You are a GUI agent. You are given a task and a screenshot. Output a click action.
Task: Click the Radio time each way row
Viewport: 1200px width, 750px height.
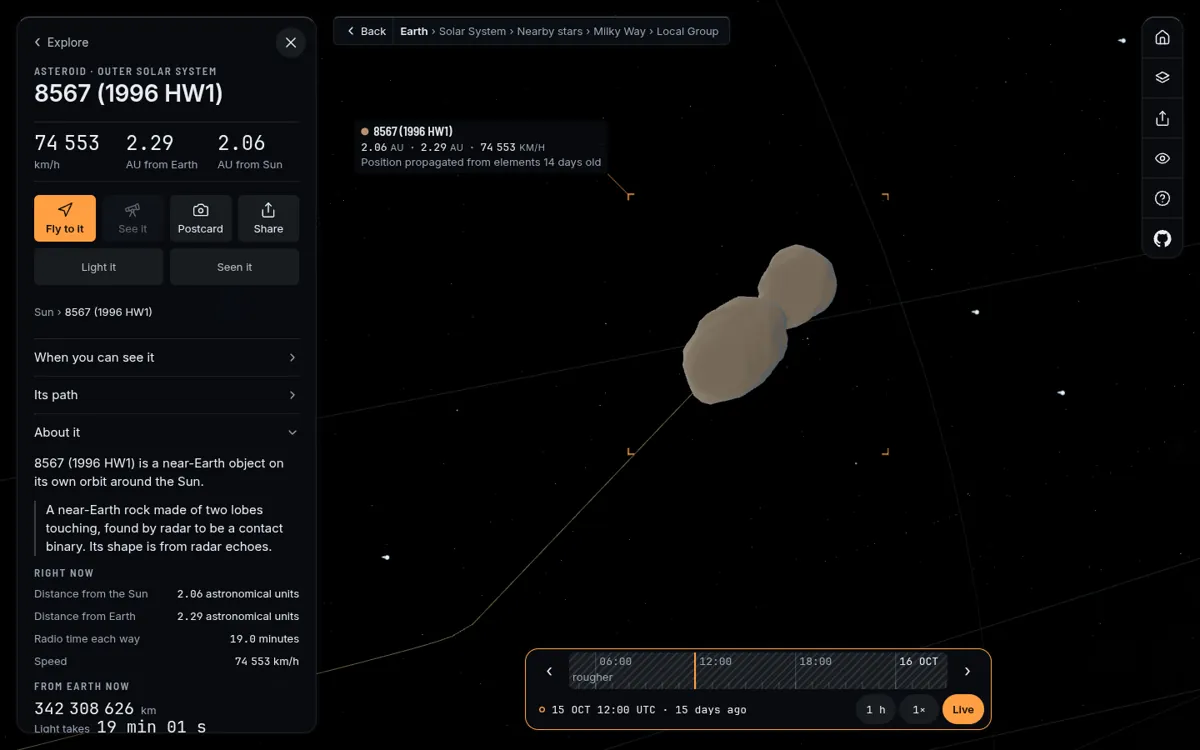[x=166, y=639]
